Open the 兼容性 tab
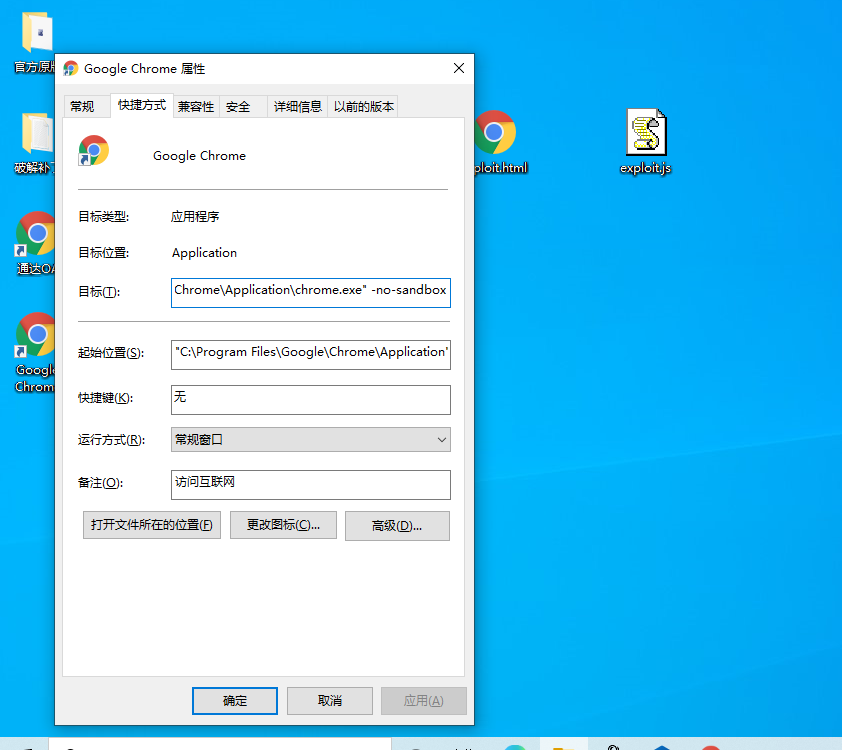 196,106
